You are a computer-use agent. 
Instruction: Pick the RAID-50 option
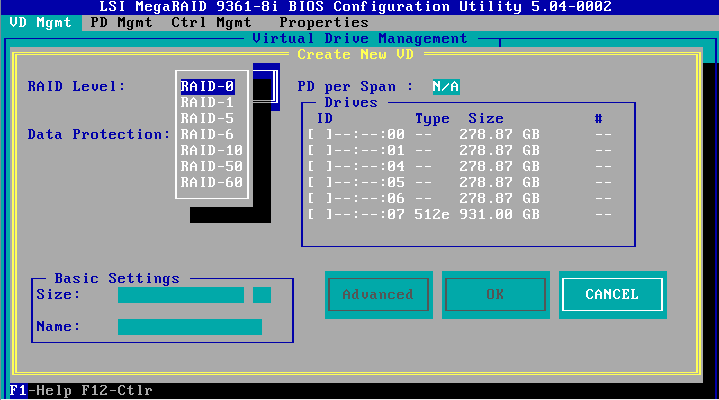pyautogui.click(x=211, y=167)
